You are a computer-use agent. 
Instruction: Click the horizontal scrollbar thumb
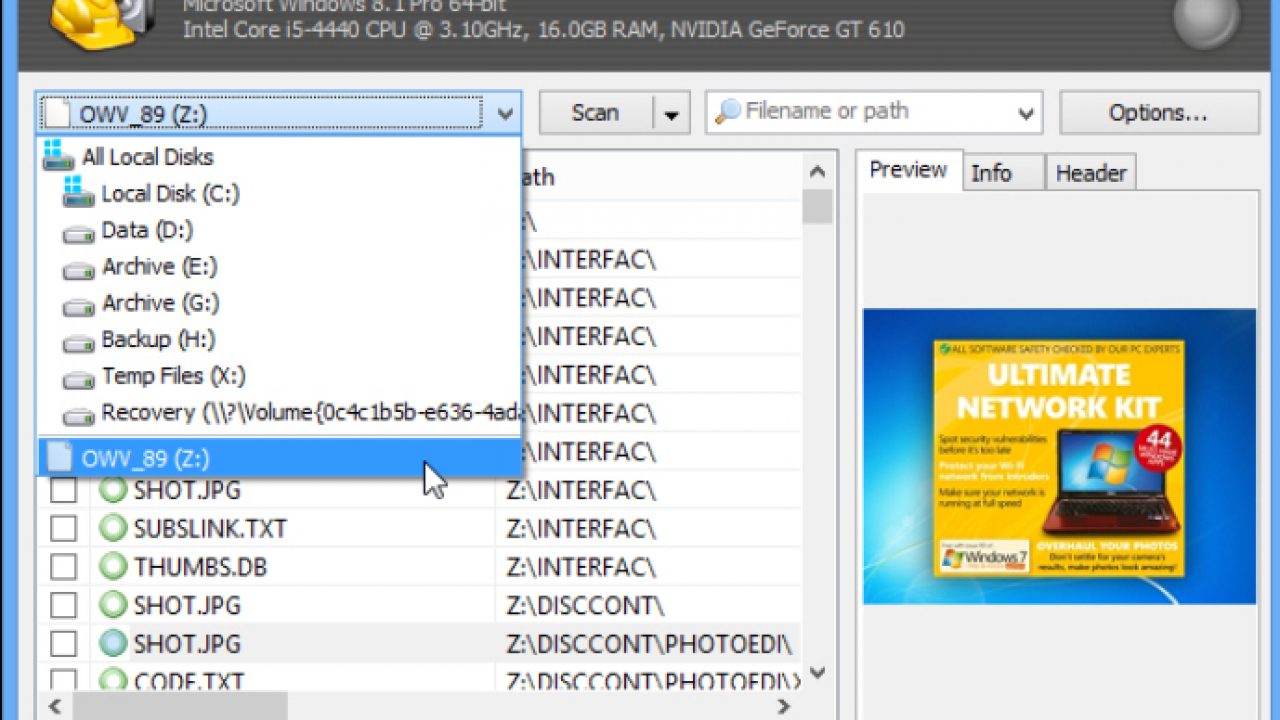[180, 706]
